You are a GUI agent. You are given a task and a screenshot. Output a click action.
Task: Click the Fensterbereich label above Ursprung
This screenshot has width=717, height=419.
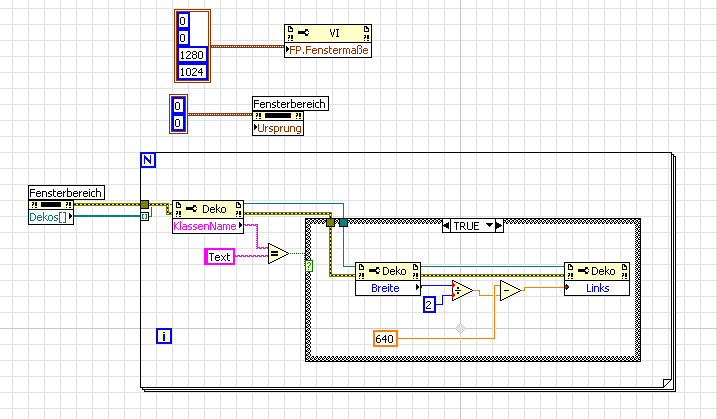(x=290, y=104)
